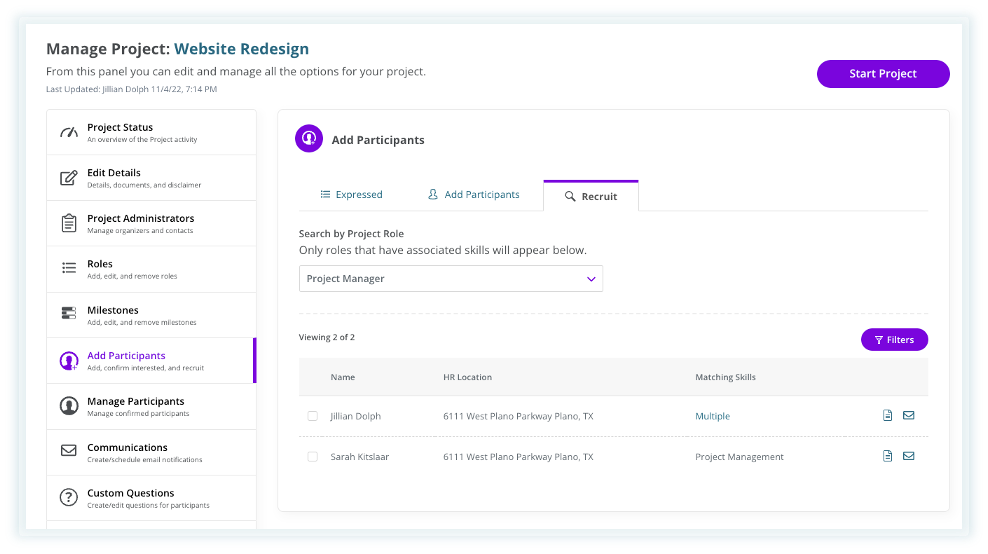Viewport: 988px width, 554px height.
Task: Click the Custom Questions help icon
Action: [x=69, y=498]
